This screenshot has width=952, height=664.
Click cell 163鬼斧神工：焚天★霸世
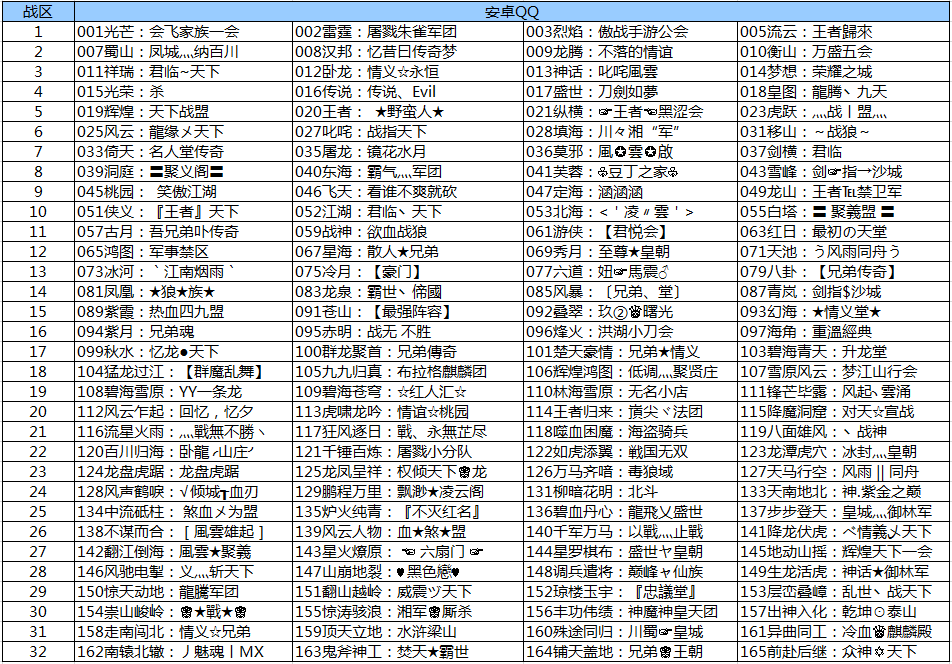(408, 652)
